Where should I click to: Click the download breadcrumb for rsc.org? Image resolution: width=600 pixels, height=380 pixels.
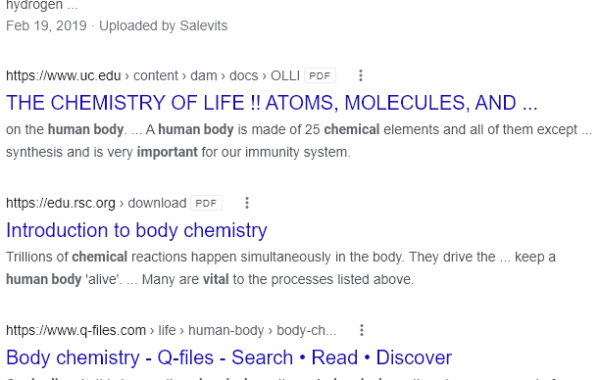click(157, 203)
